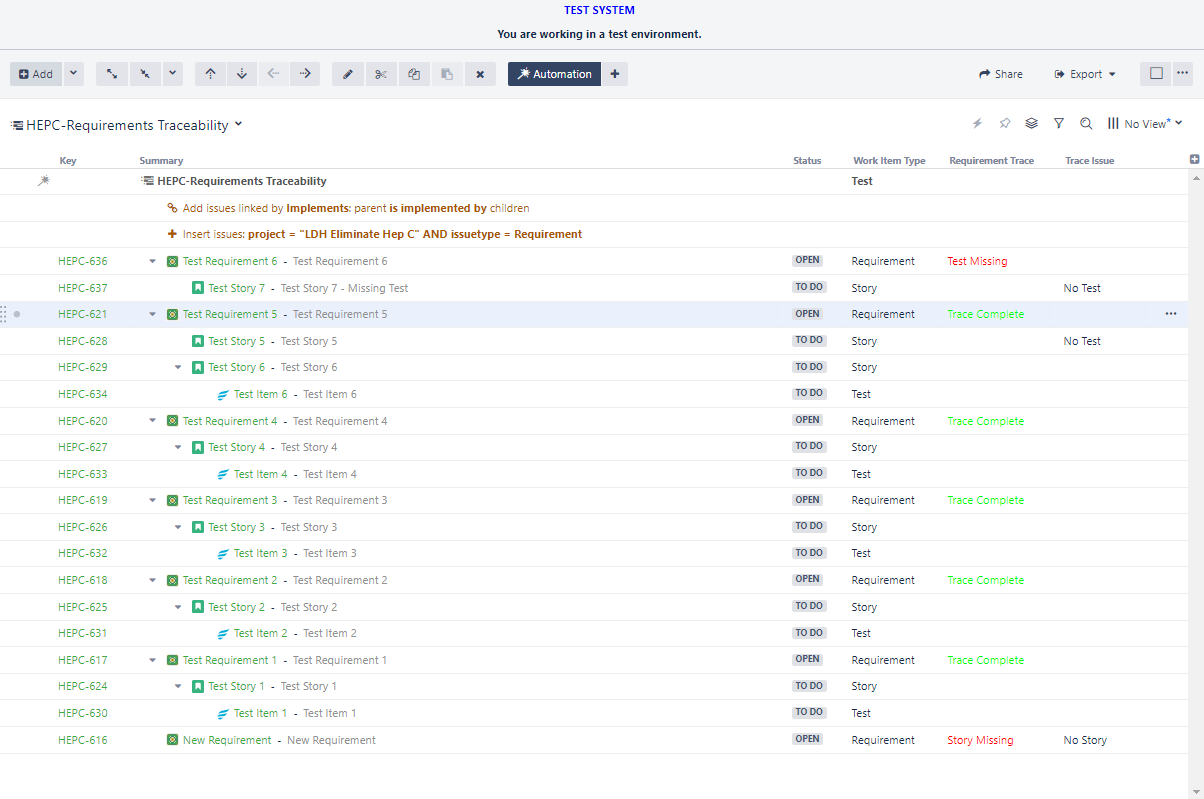The image size is (1204, 799).
Task: Click the scissors cut icon
Action: (380, 74)
